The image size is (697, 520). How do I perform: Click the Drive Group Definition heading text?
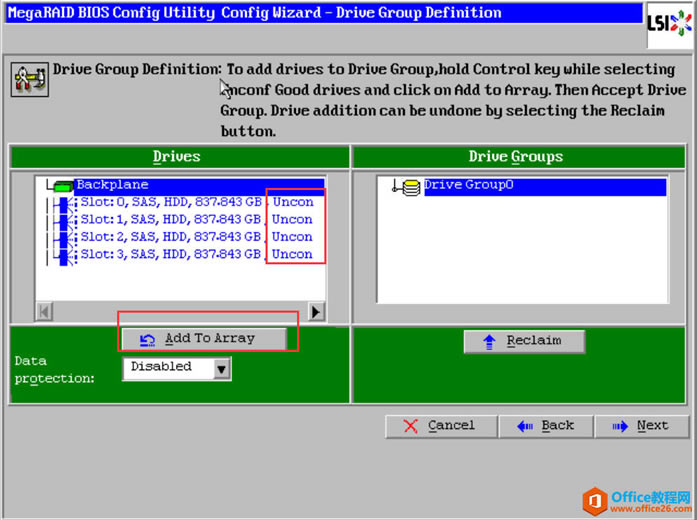coord(136,69)
